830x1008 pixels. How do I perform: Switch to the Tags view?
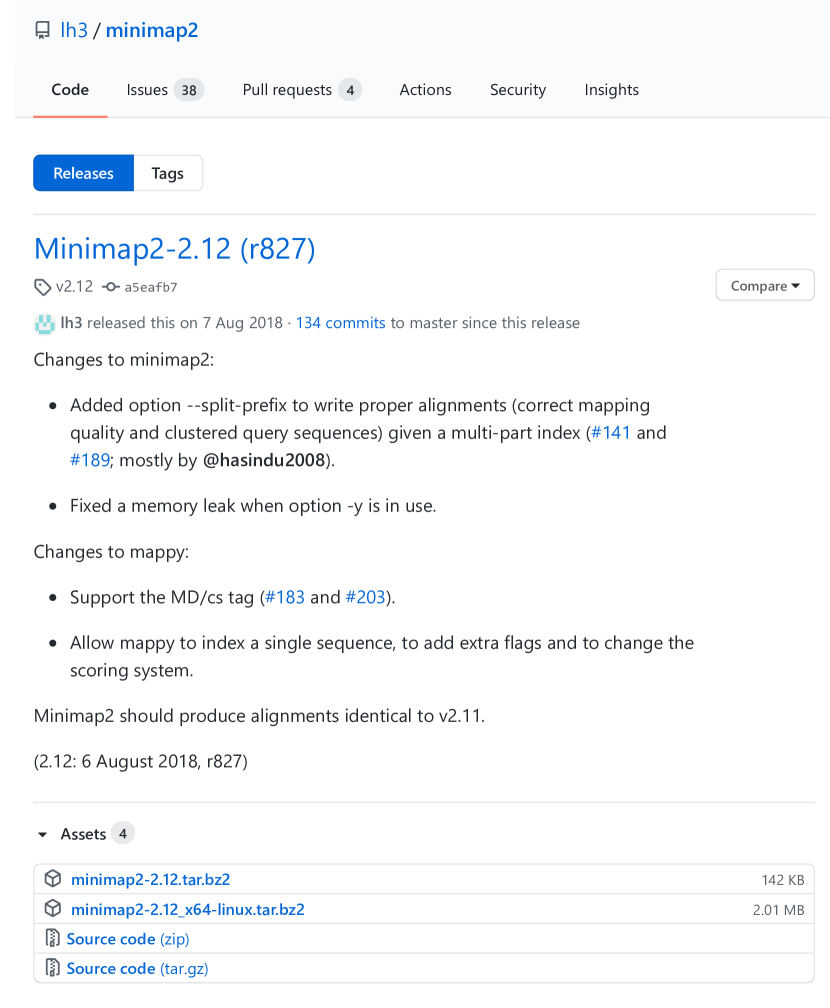pyautogui.click(x=168, y=173)
